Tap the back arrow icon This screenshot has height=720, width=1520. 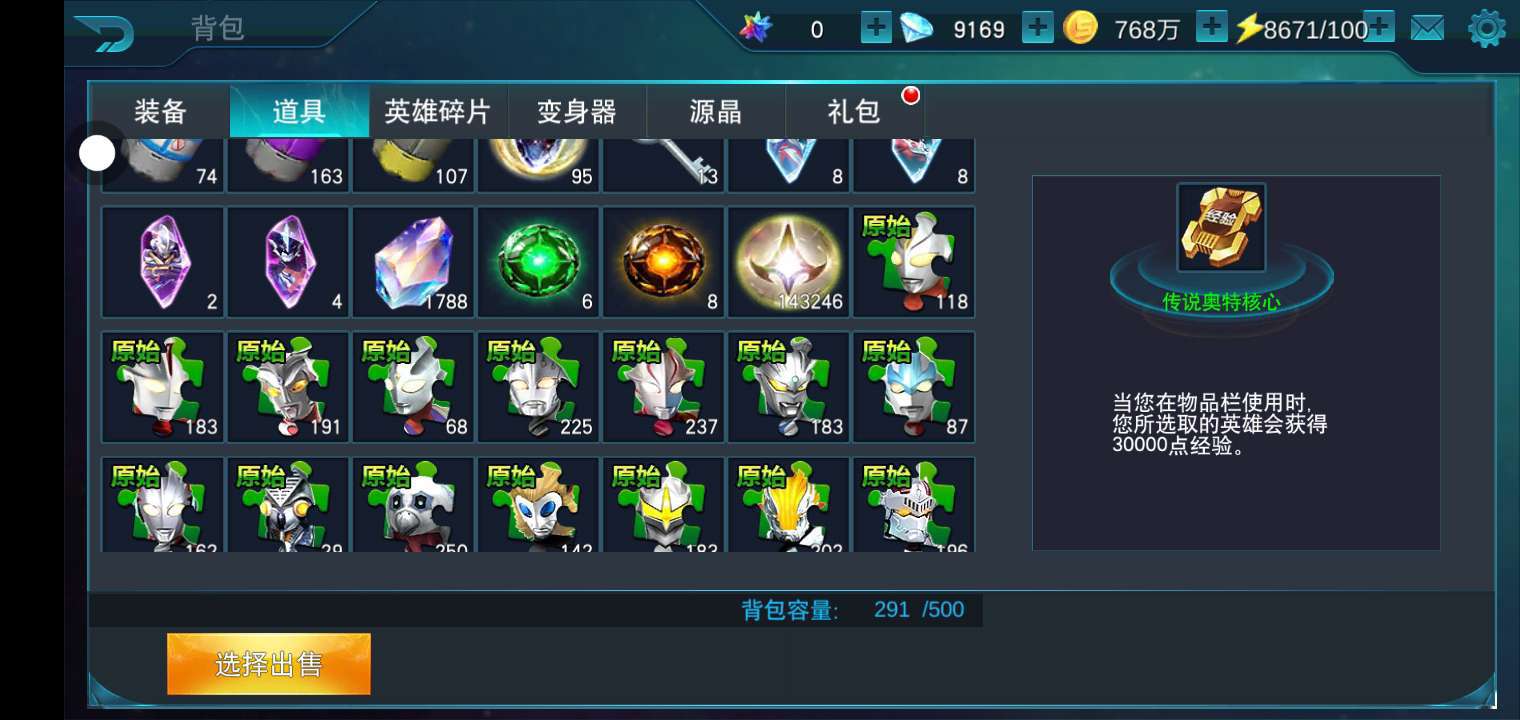coord(104,33)
